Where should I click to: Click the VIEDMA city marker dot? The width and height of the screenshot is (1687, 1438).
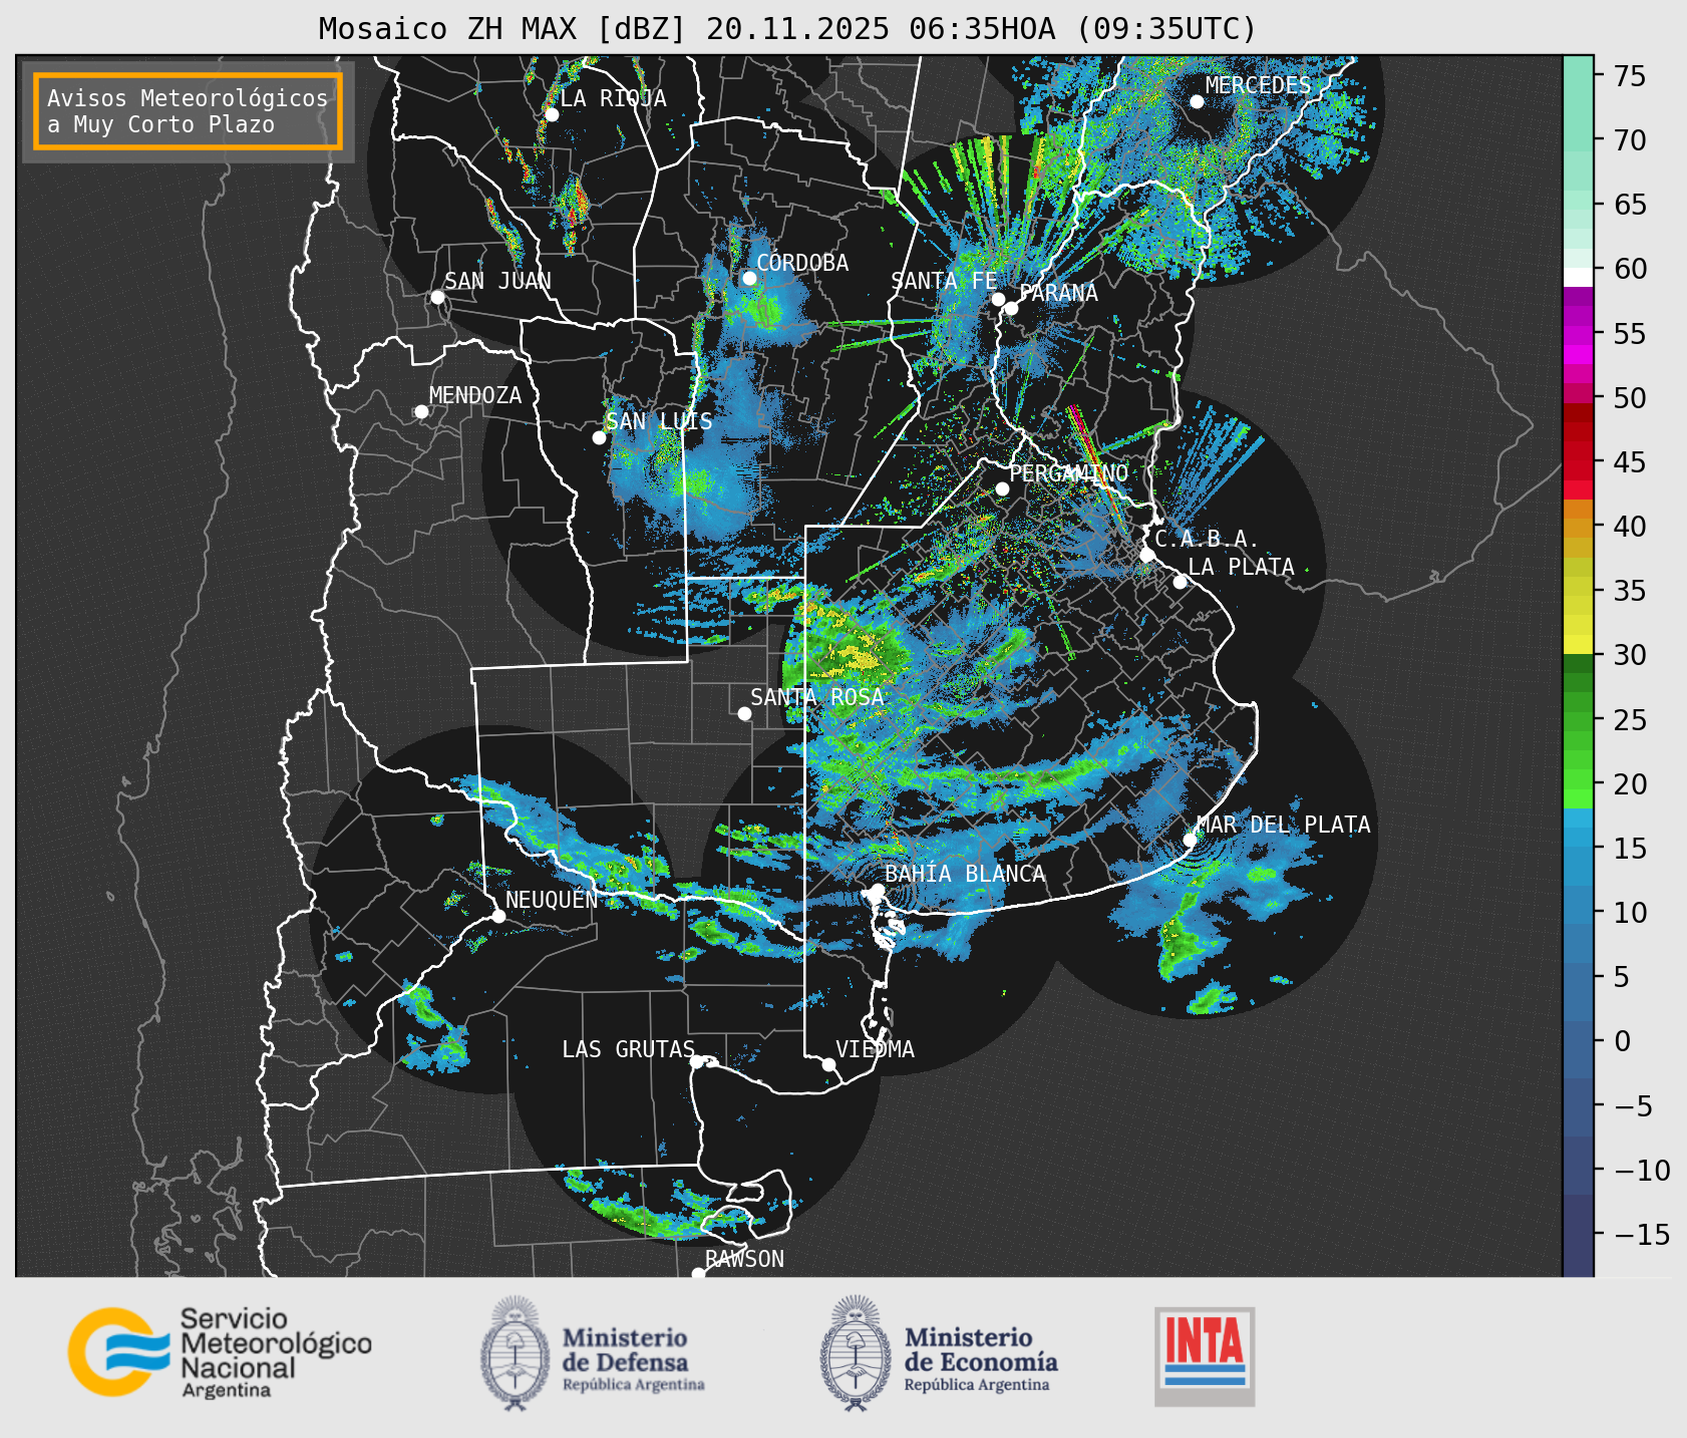pyautogui.click(x=829, y=1064)
